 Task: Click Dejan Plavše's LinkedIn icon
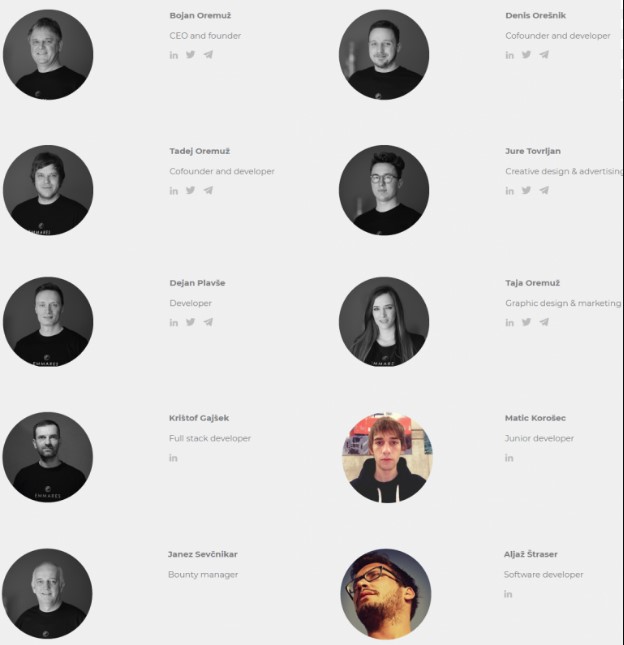[x=174, y=322]
